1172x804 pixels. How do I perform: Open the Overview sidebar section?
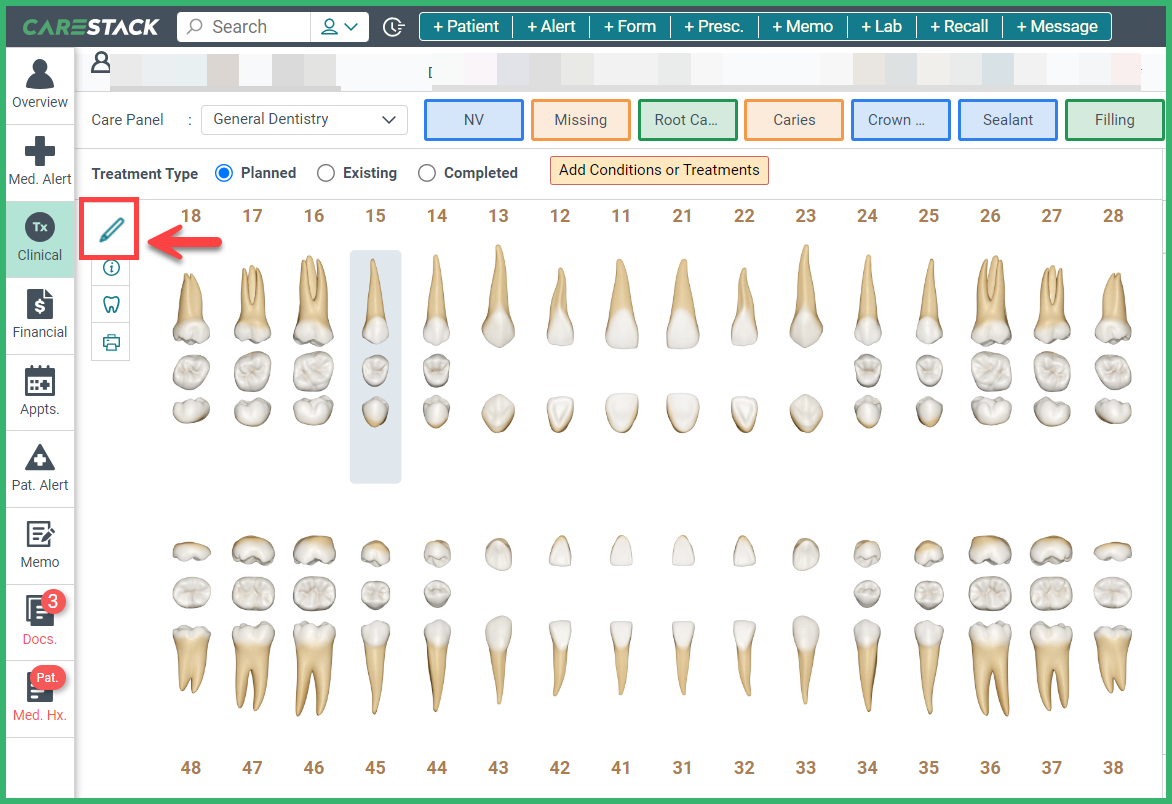[x=40, y=84]
